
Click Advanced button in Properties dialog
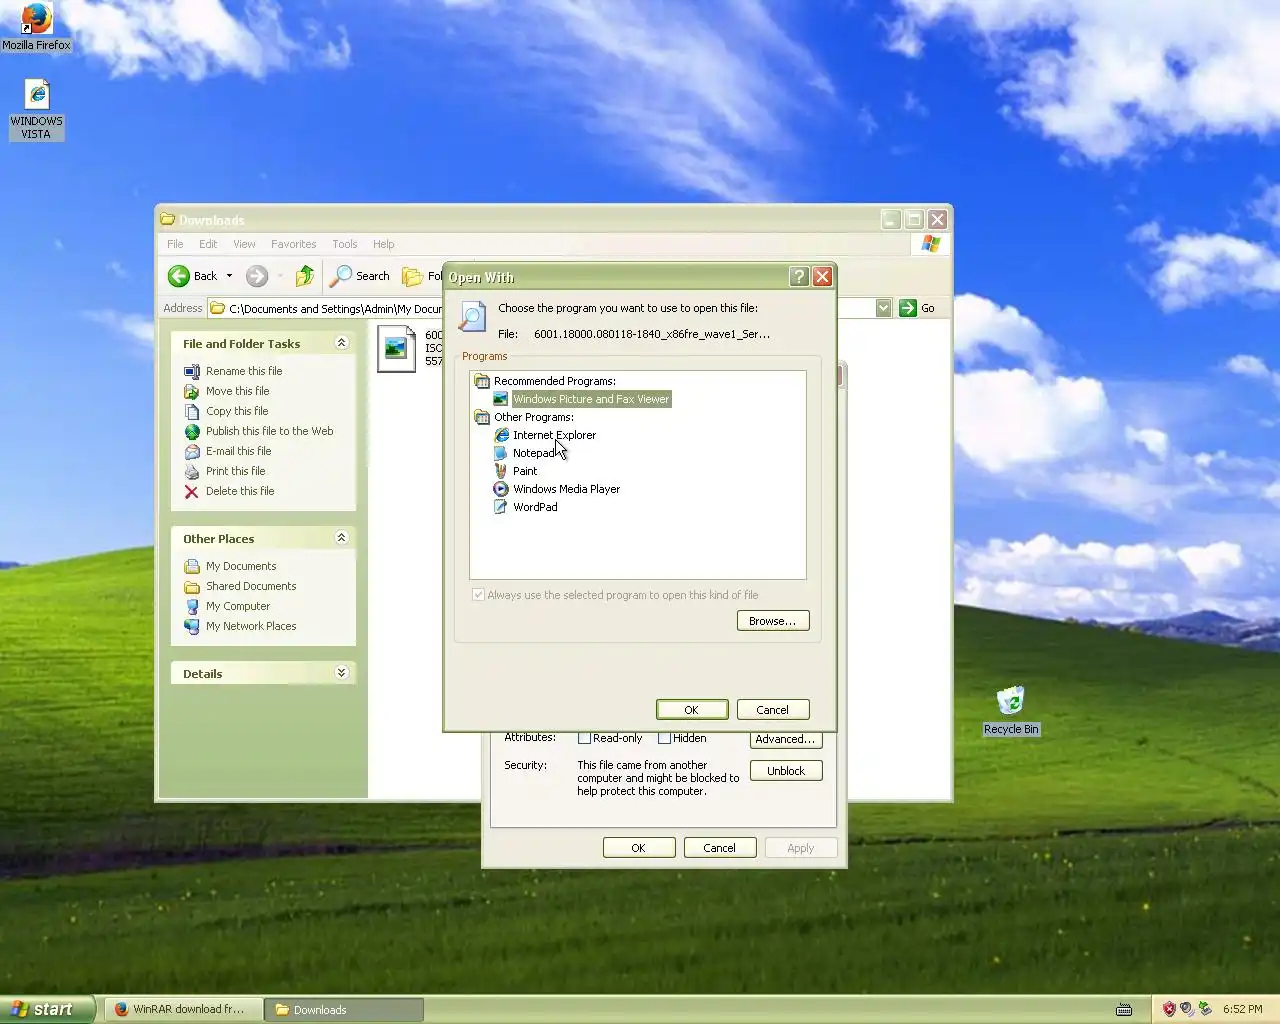786,739
